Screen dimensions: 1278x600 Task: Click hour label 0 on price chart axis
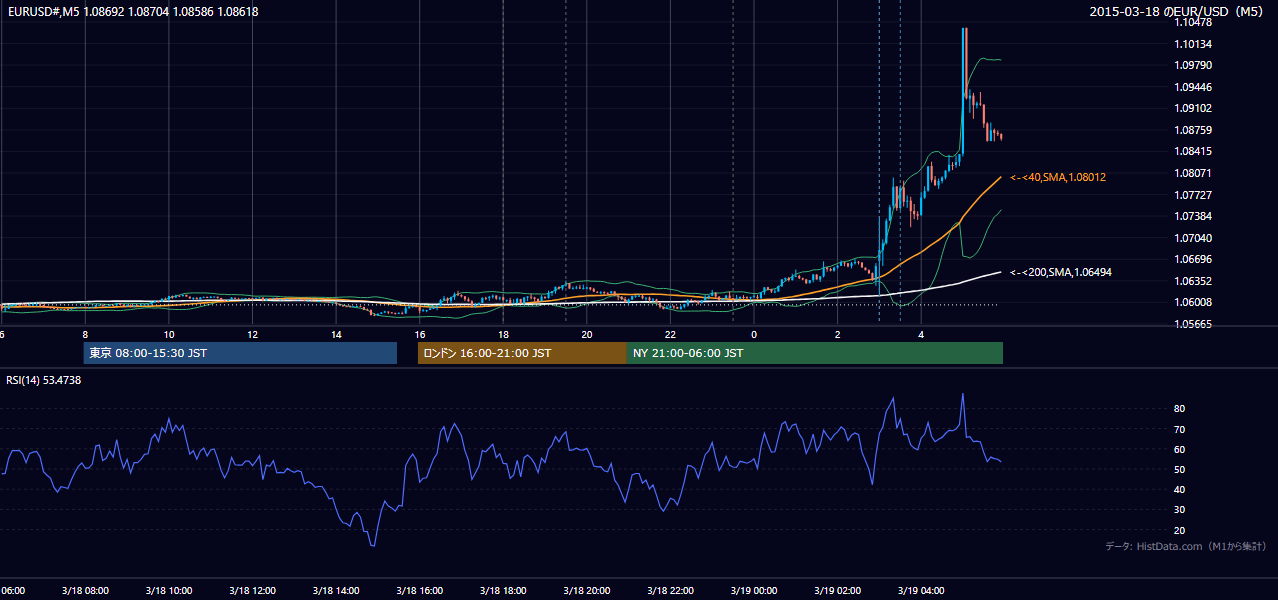pos(754,334)
